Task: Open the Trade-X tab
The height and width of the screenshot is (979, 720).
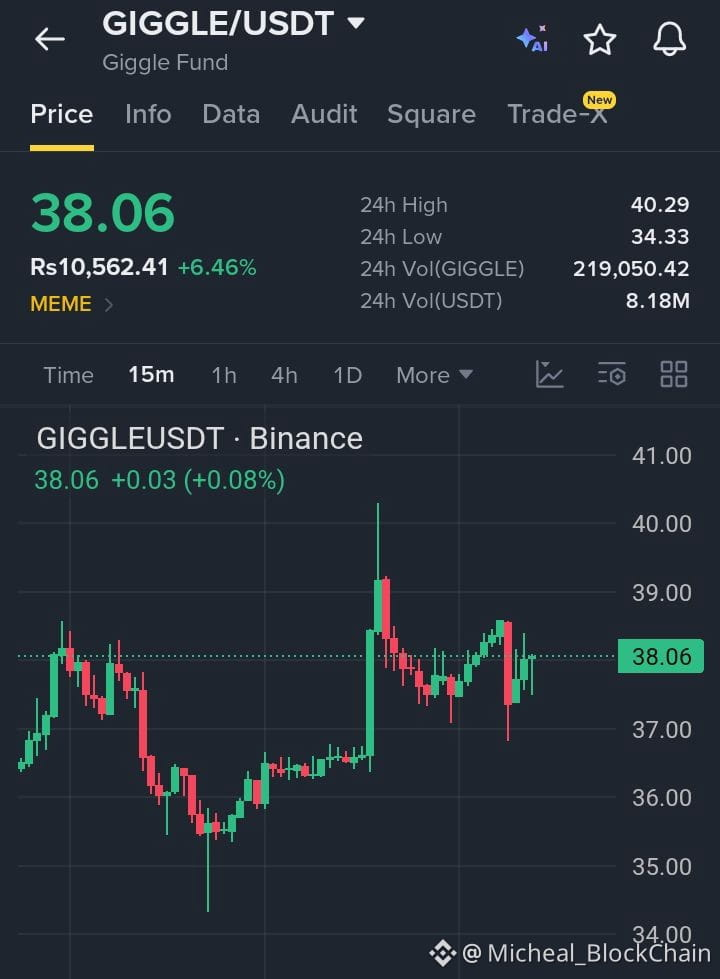Action: pyautogui.click(x=558, y=114)
